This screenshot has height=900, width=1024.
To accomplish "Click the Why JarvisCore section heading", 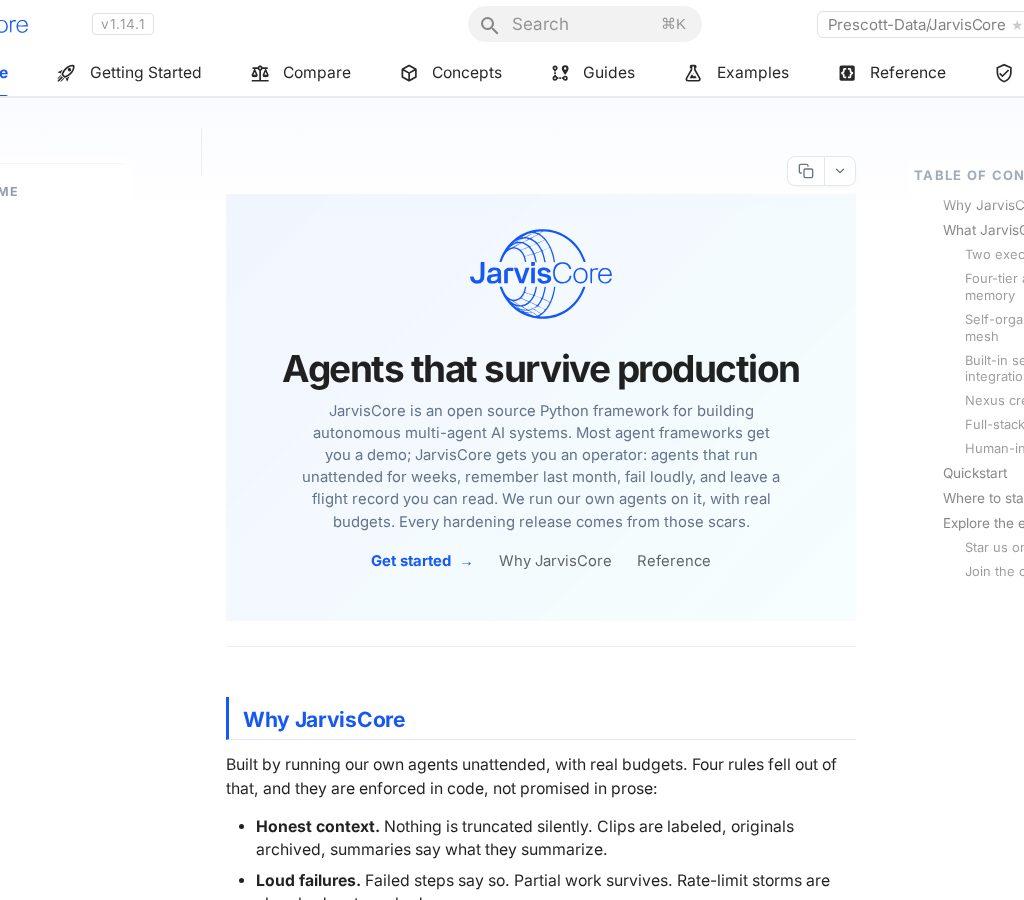I will [x=324, y=720].
